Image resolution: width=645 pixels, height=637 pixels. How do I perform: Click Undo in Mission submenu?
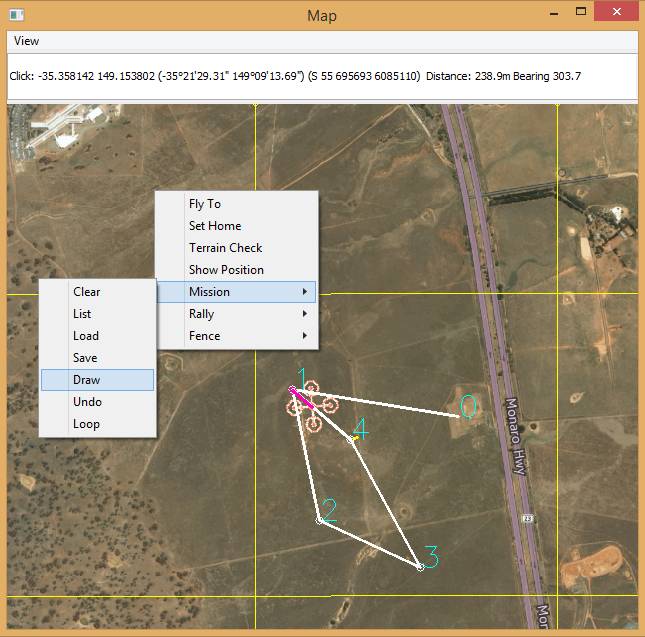[88, 402]
